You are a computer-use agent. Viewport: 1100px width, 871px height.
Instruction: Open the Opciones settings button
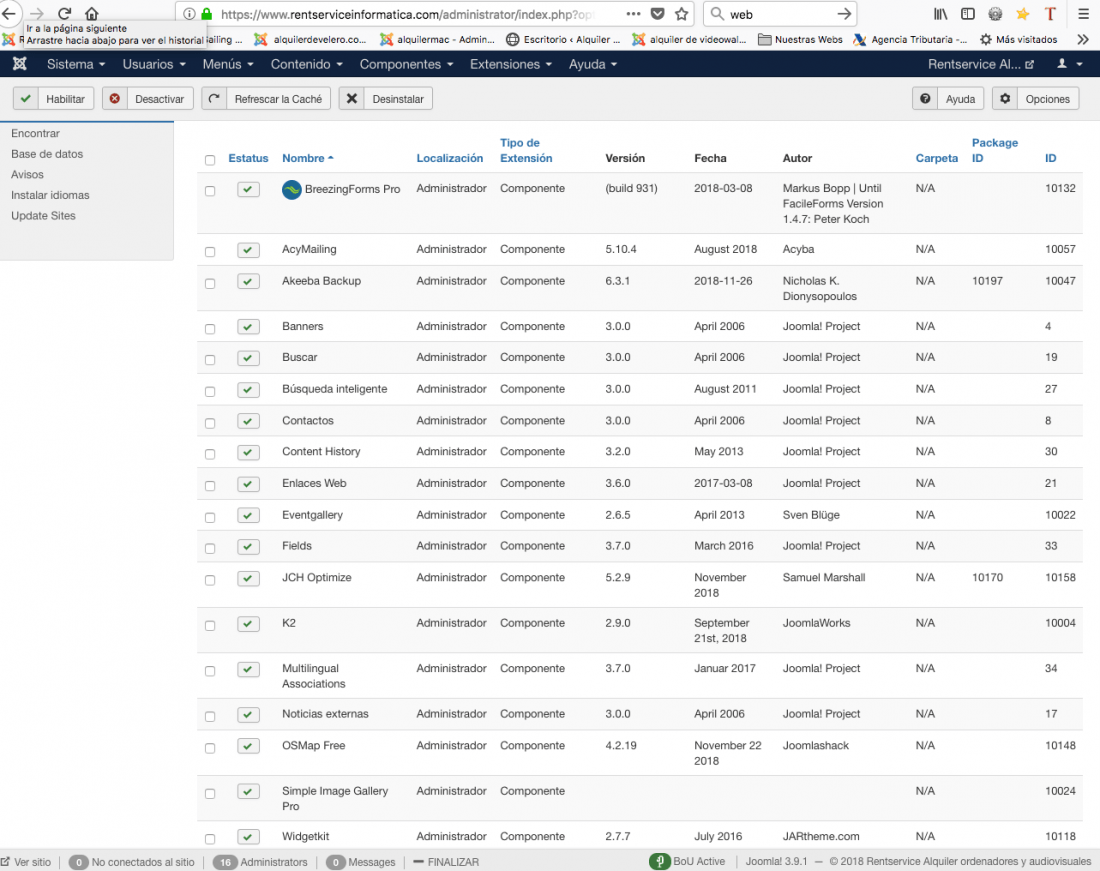pos(1035,99)
